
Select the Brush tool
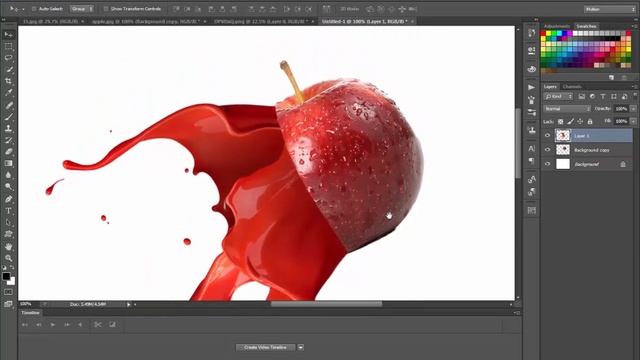pos(8,117)
